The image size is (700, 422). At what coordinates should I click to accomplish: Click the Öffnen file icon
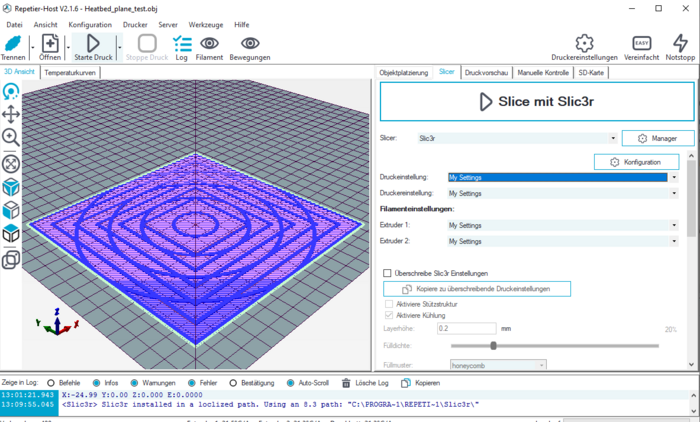(50, 43)
